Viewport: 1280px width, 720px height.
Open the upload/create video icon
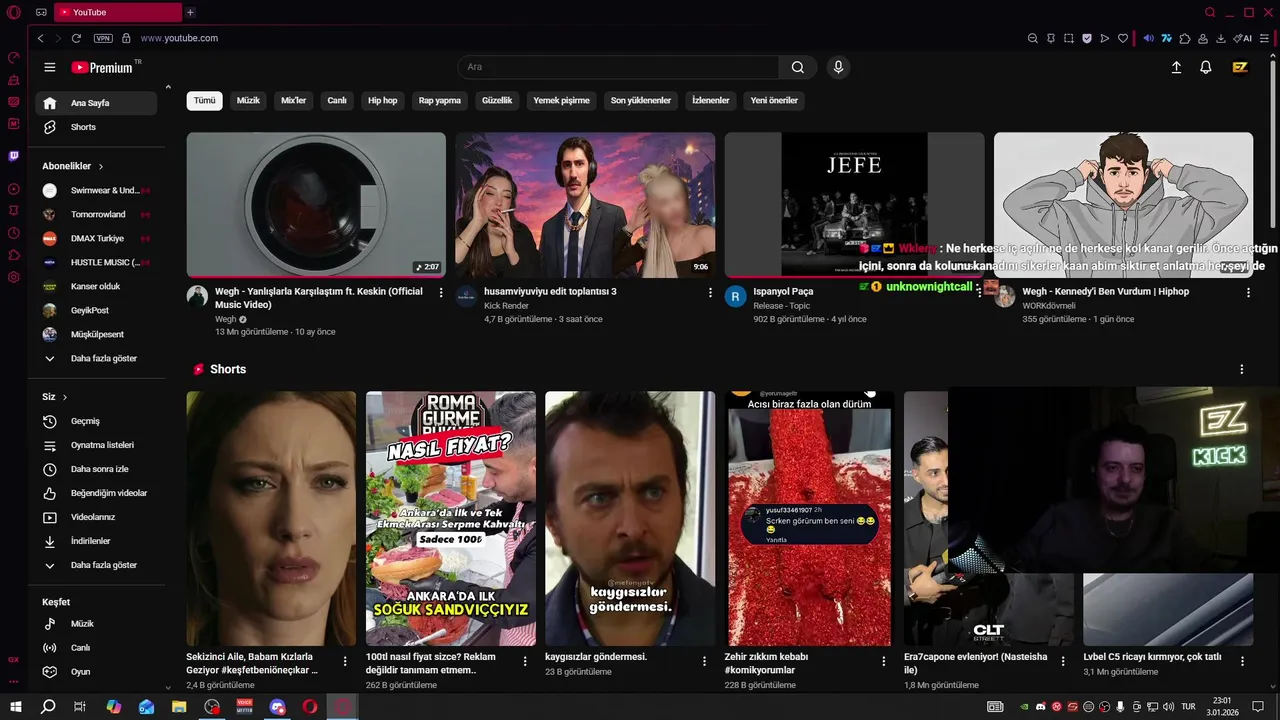1176,67
